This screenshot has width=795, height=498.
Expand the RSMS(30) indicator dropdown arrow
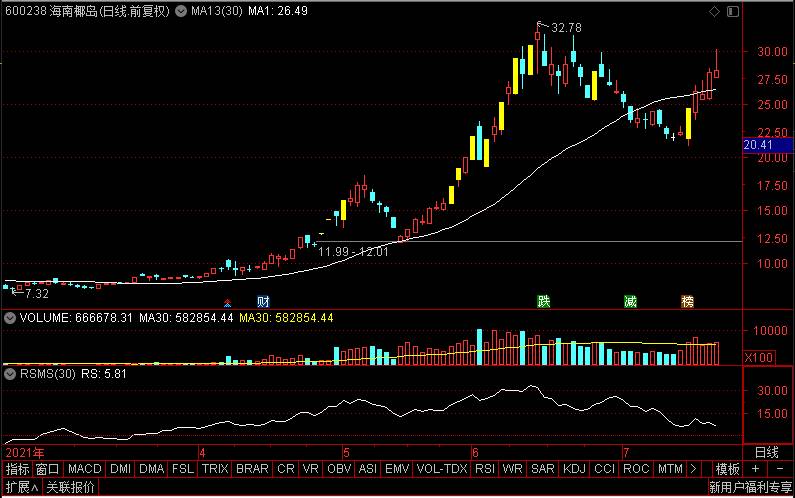tap(10, 374)
